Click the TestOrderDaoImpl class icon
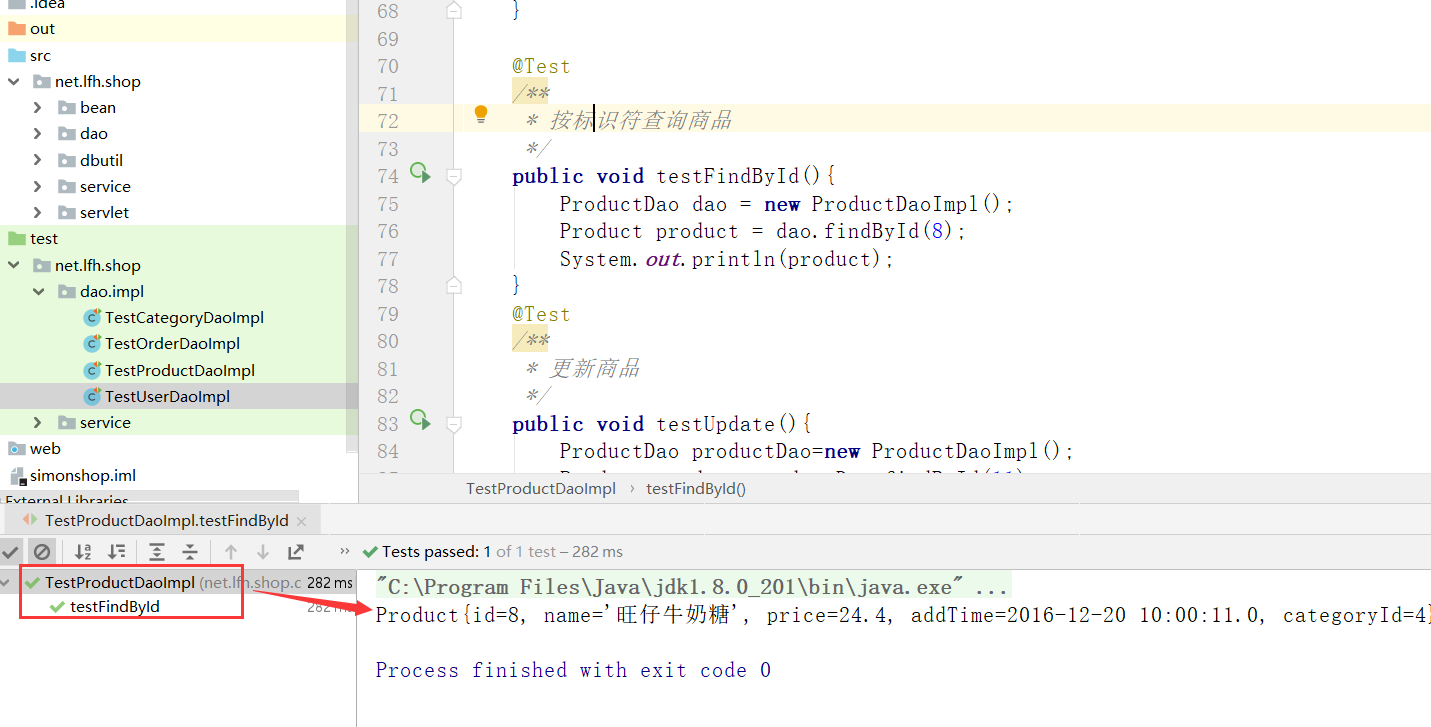Viewport: 1431px width, 727px height. tap(92, 343)
